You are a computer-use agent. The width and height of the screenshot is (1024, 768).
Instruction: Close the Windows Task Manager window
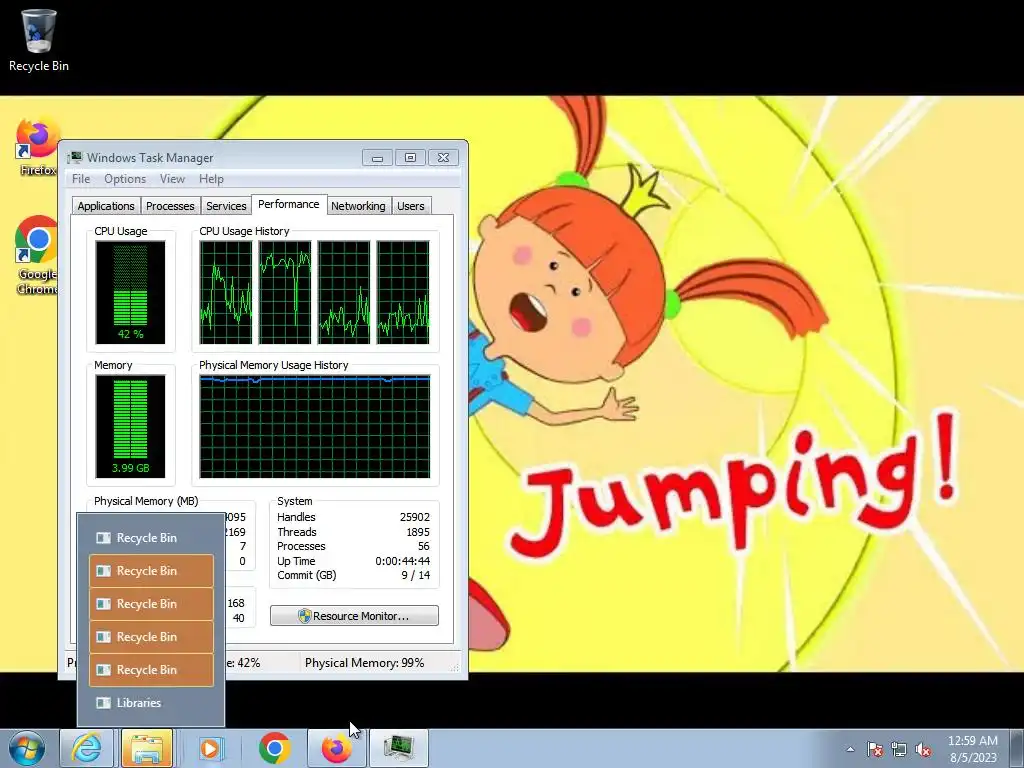tap(443, 157)
